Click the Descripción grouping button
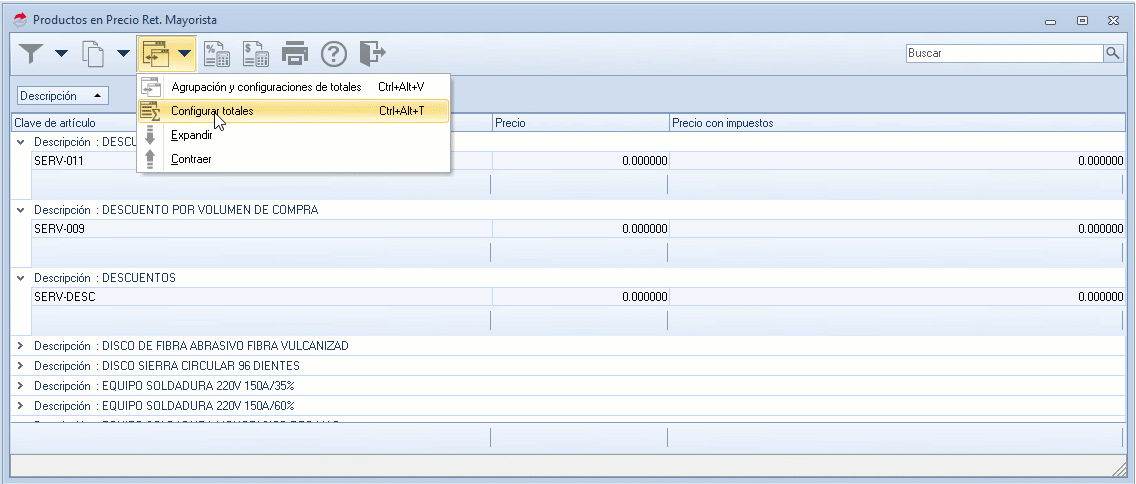The height and width of the screenshot is (484, 1136). (62, 96)
